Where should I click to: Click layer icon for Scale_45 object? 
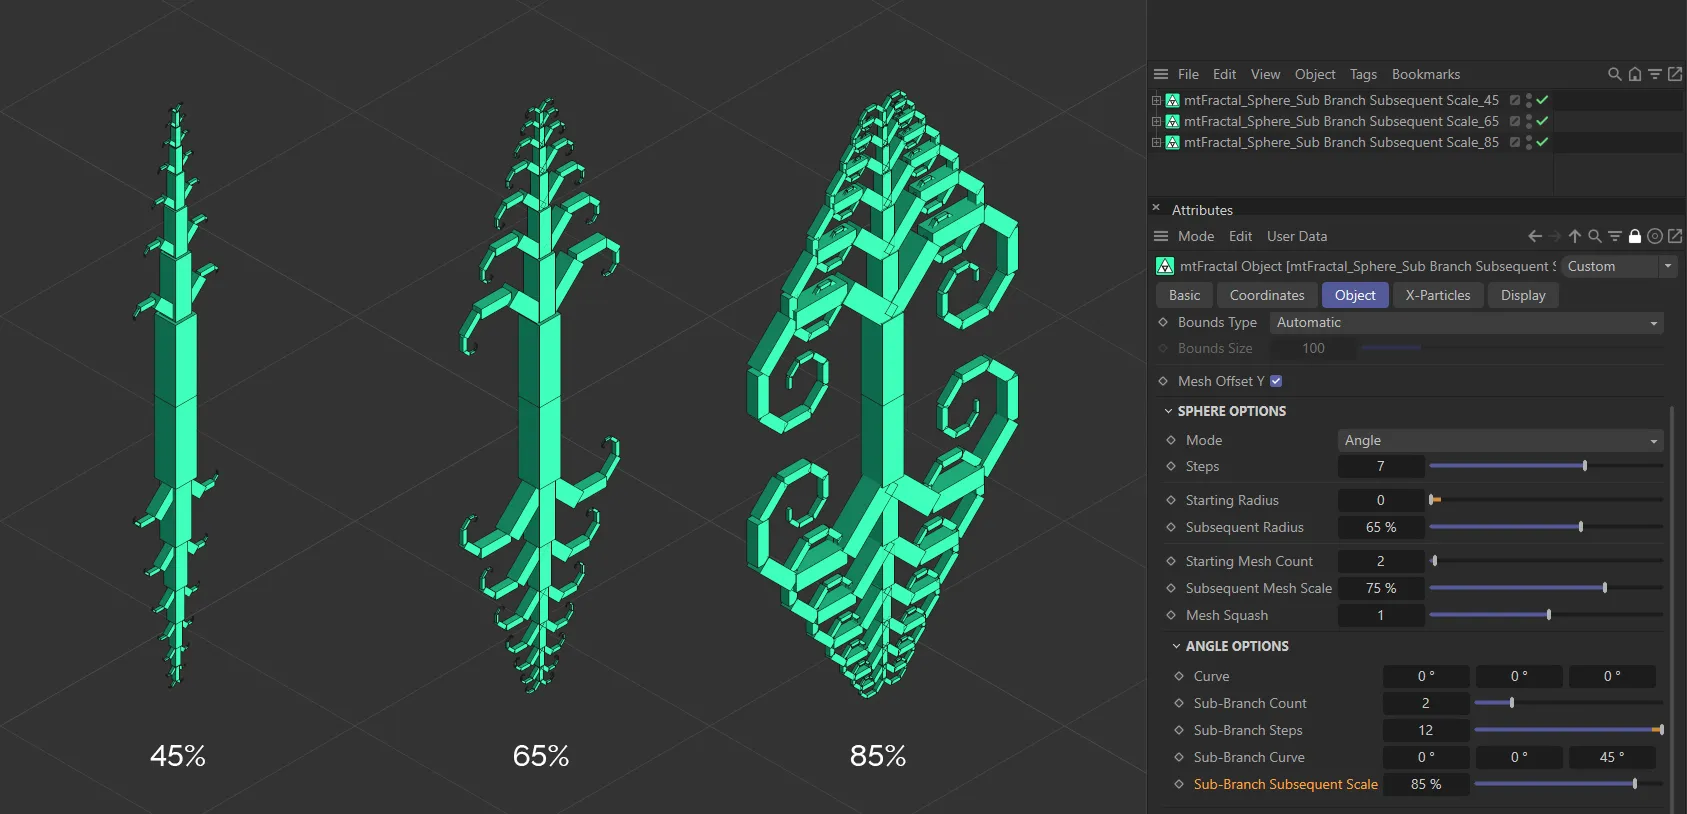tap(1515, 100)
